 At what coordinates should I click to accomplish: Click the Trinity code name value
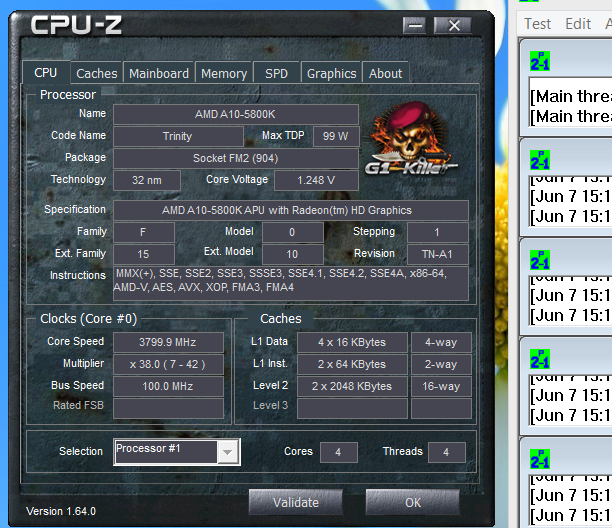coord(178,136)
